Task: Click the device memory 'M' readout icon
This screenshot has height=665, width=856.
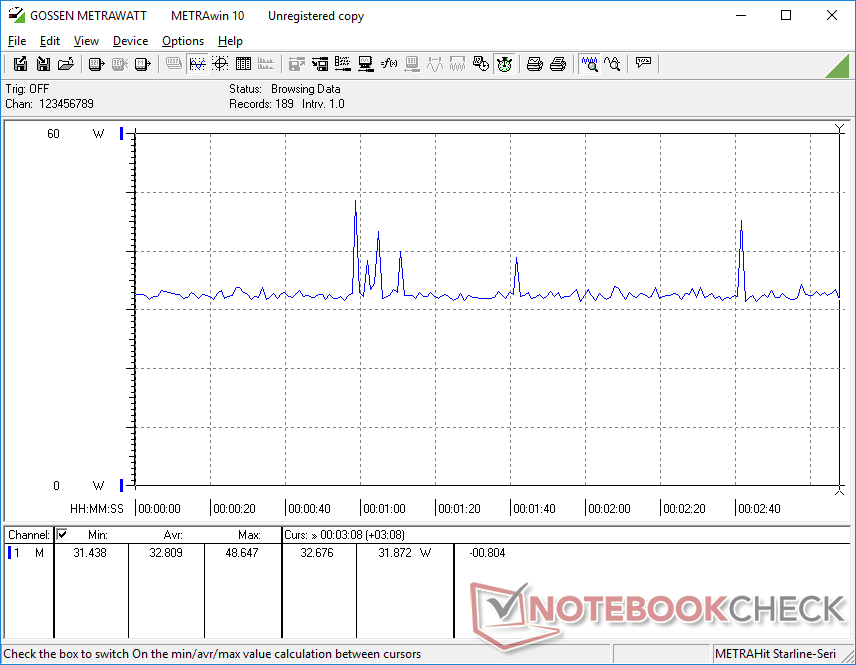Action: tap(142, 64)
